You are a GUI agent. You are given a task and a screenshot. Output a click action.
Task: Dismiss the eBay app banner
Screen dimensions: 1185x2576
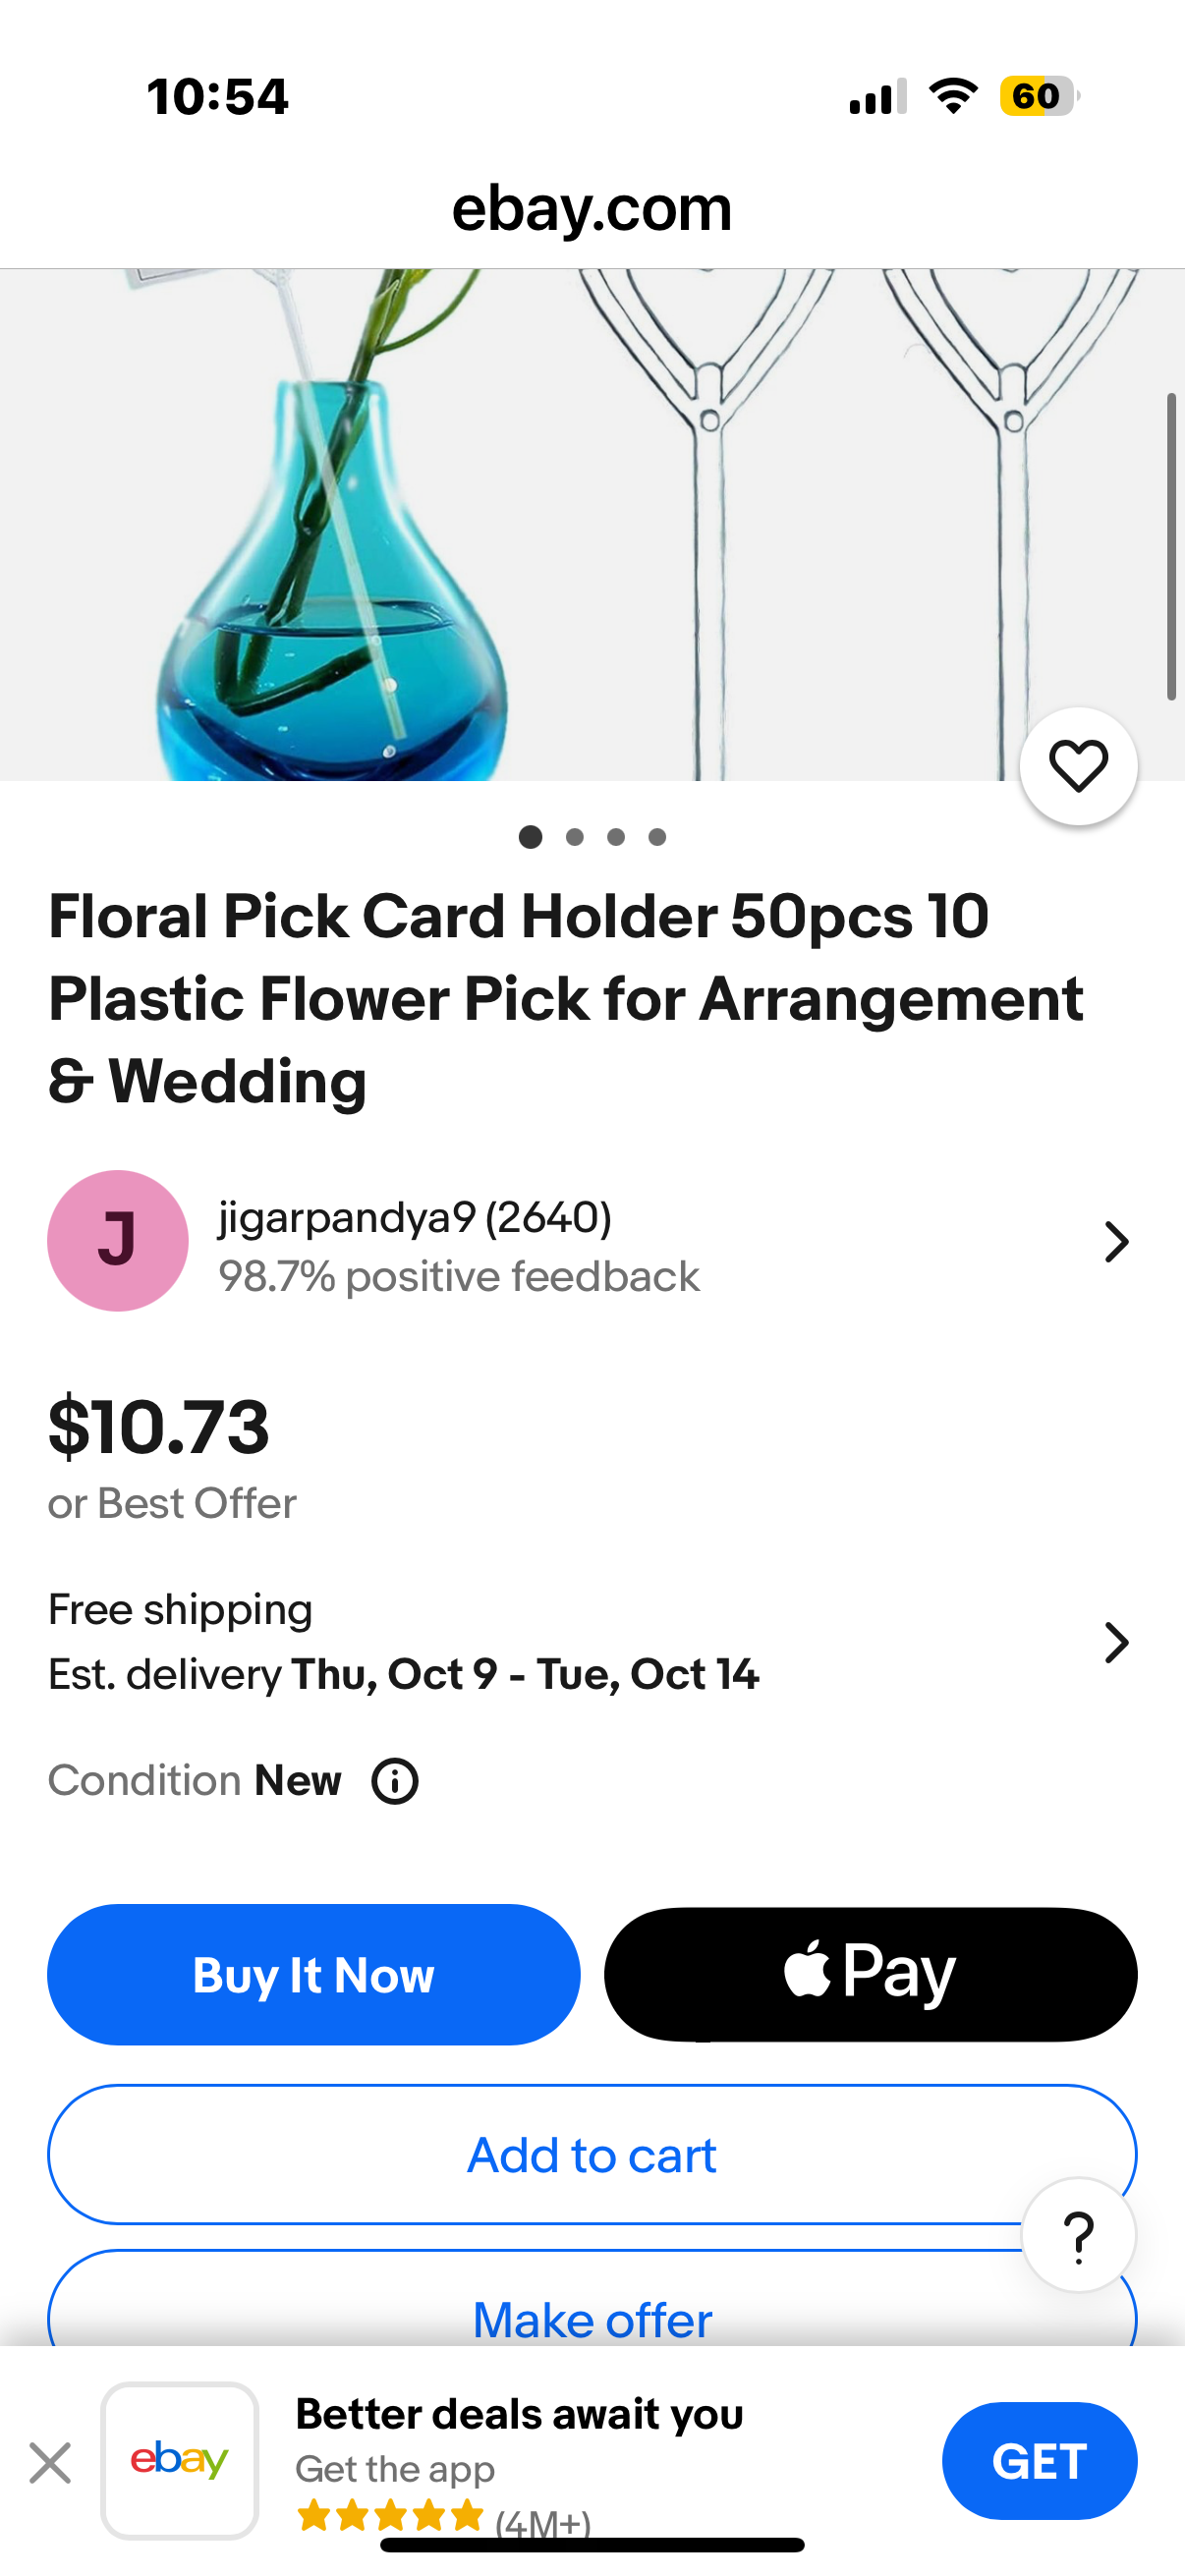pos(50,2462)
